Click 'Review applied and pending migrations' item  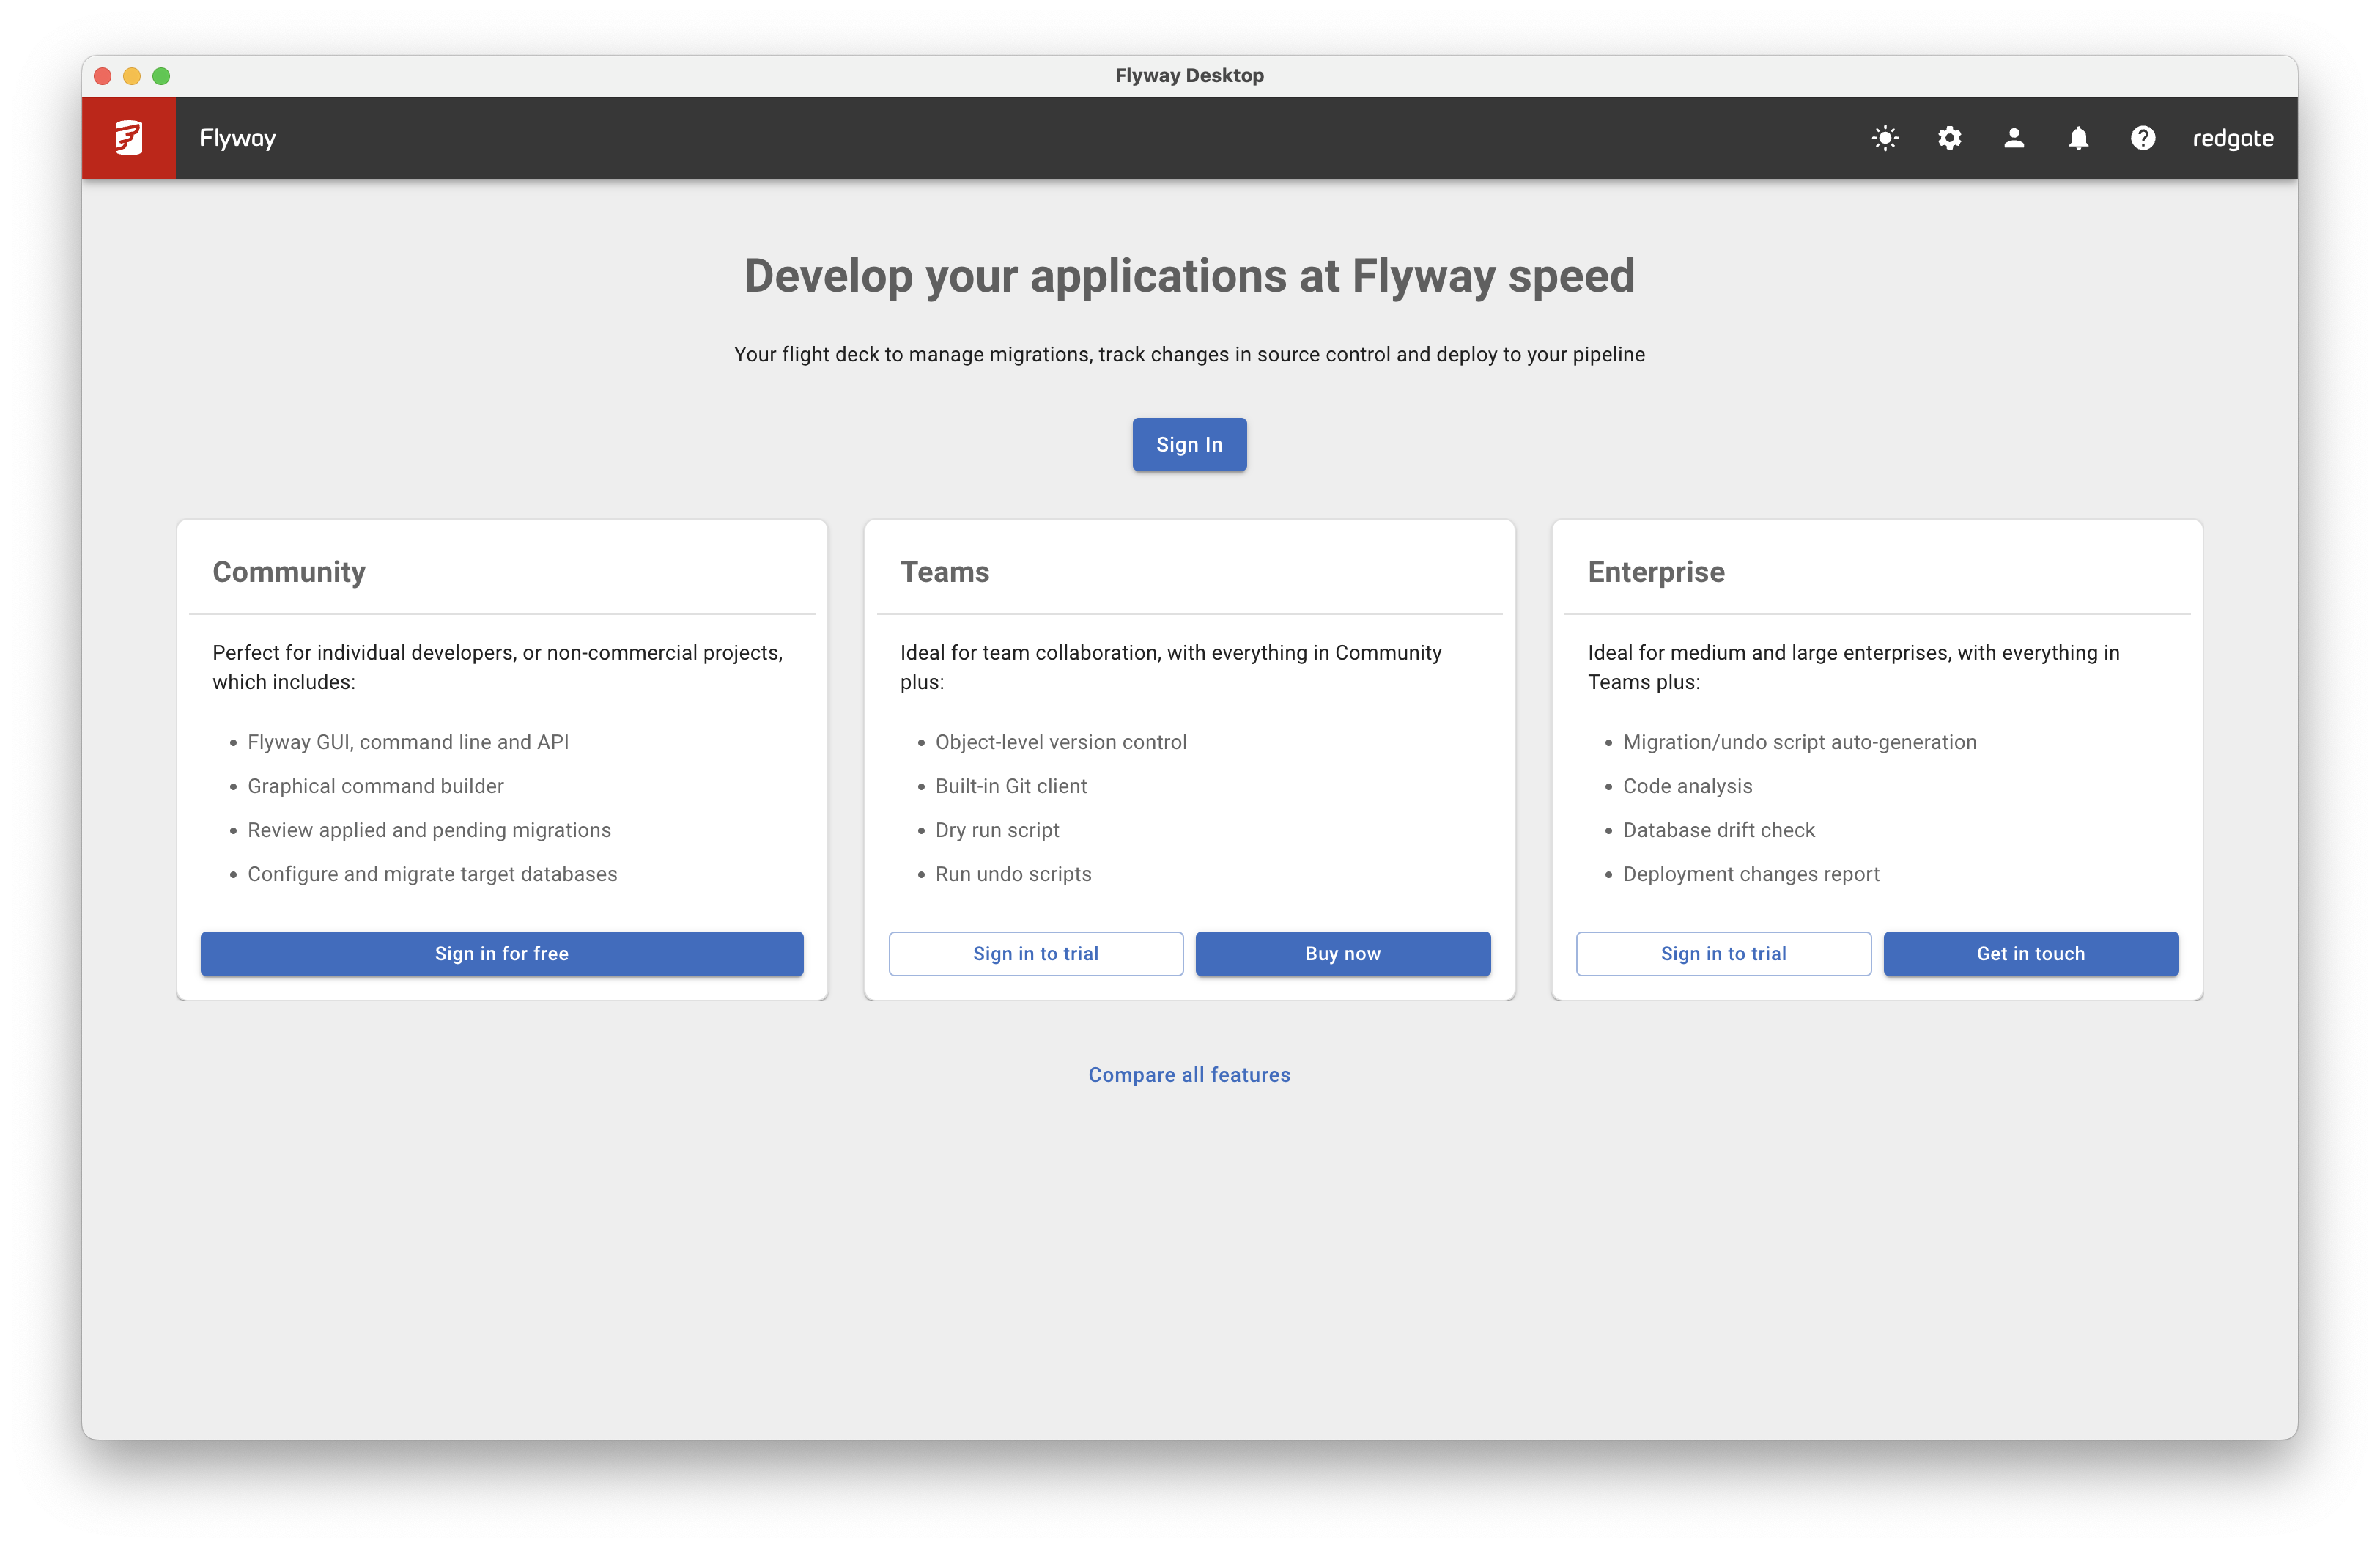coord(429,830)
